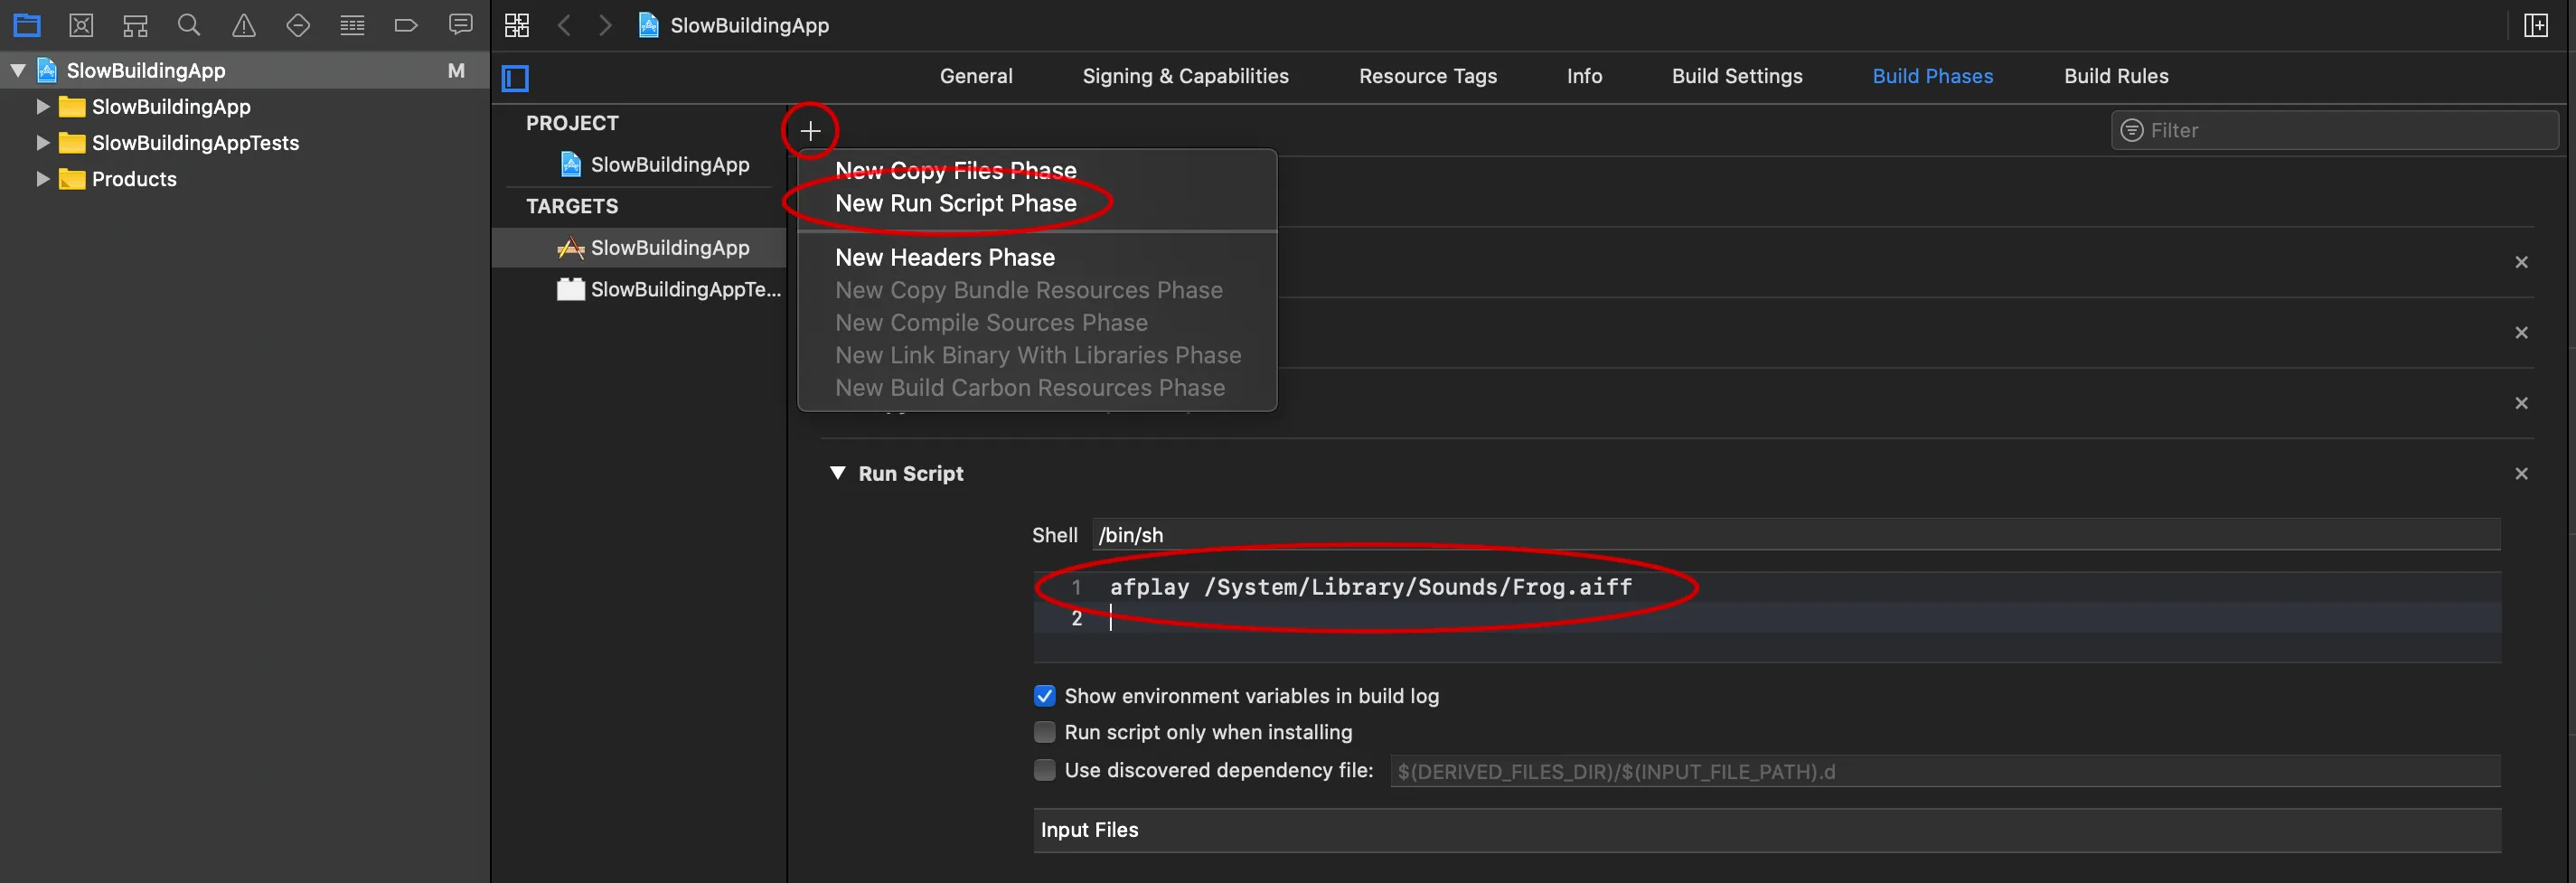Select the Products folder row
This screenshot has width=2576, height=883.
pos(245,179)
